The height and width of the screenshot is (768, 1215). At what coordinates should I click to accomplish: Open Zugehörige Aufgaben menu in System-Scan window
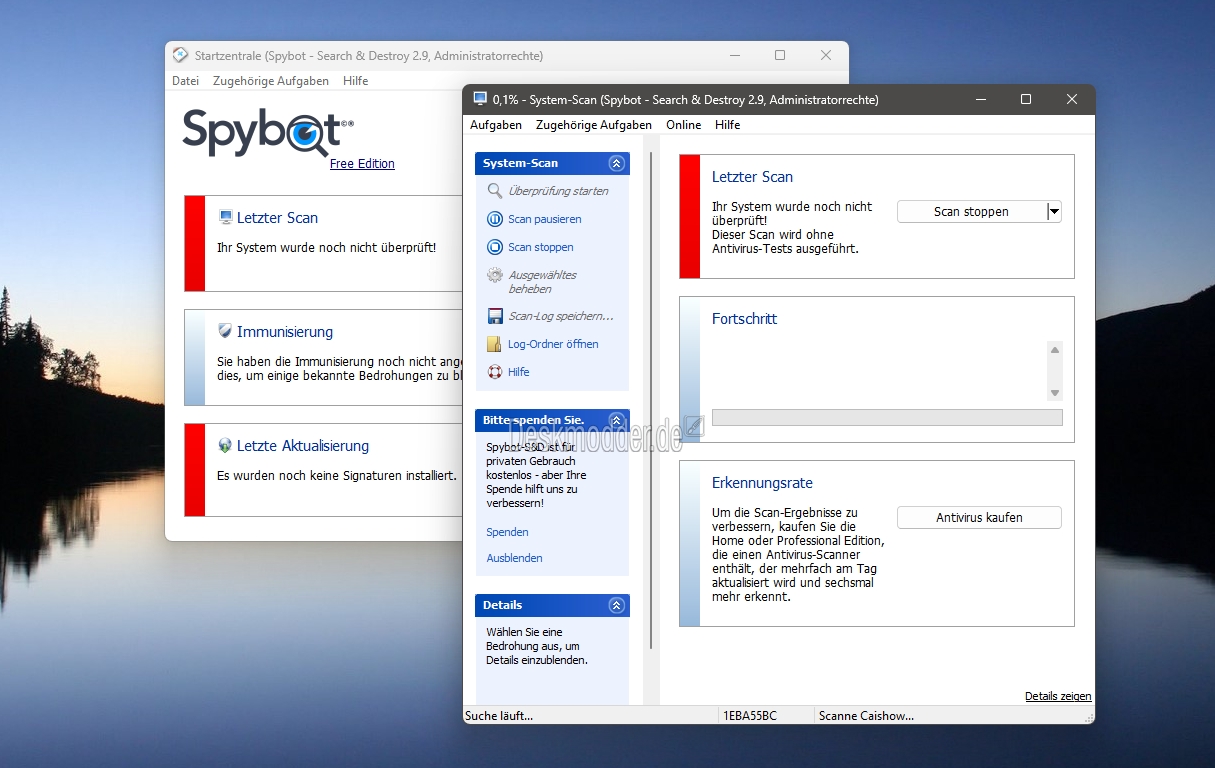click(594, 125)
